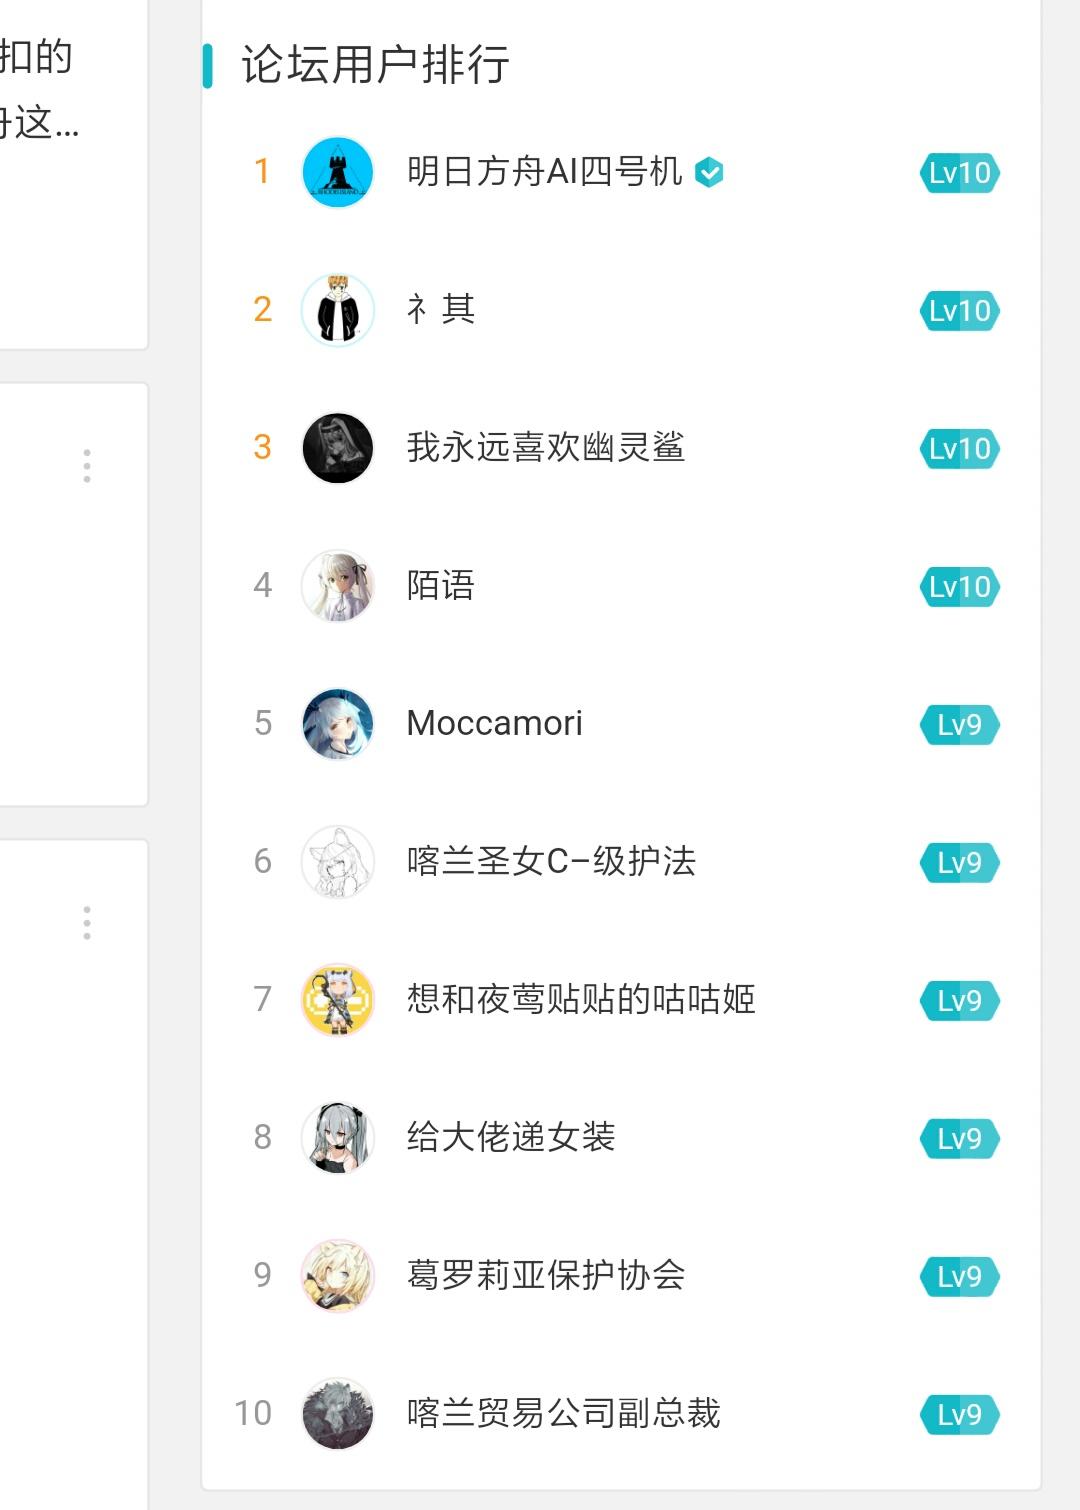1080x1510 pixels.
Task: Click 陌语's white-haired avatar
Action: [338, 586]
